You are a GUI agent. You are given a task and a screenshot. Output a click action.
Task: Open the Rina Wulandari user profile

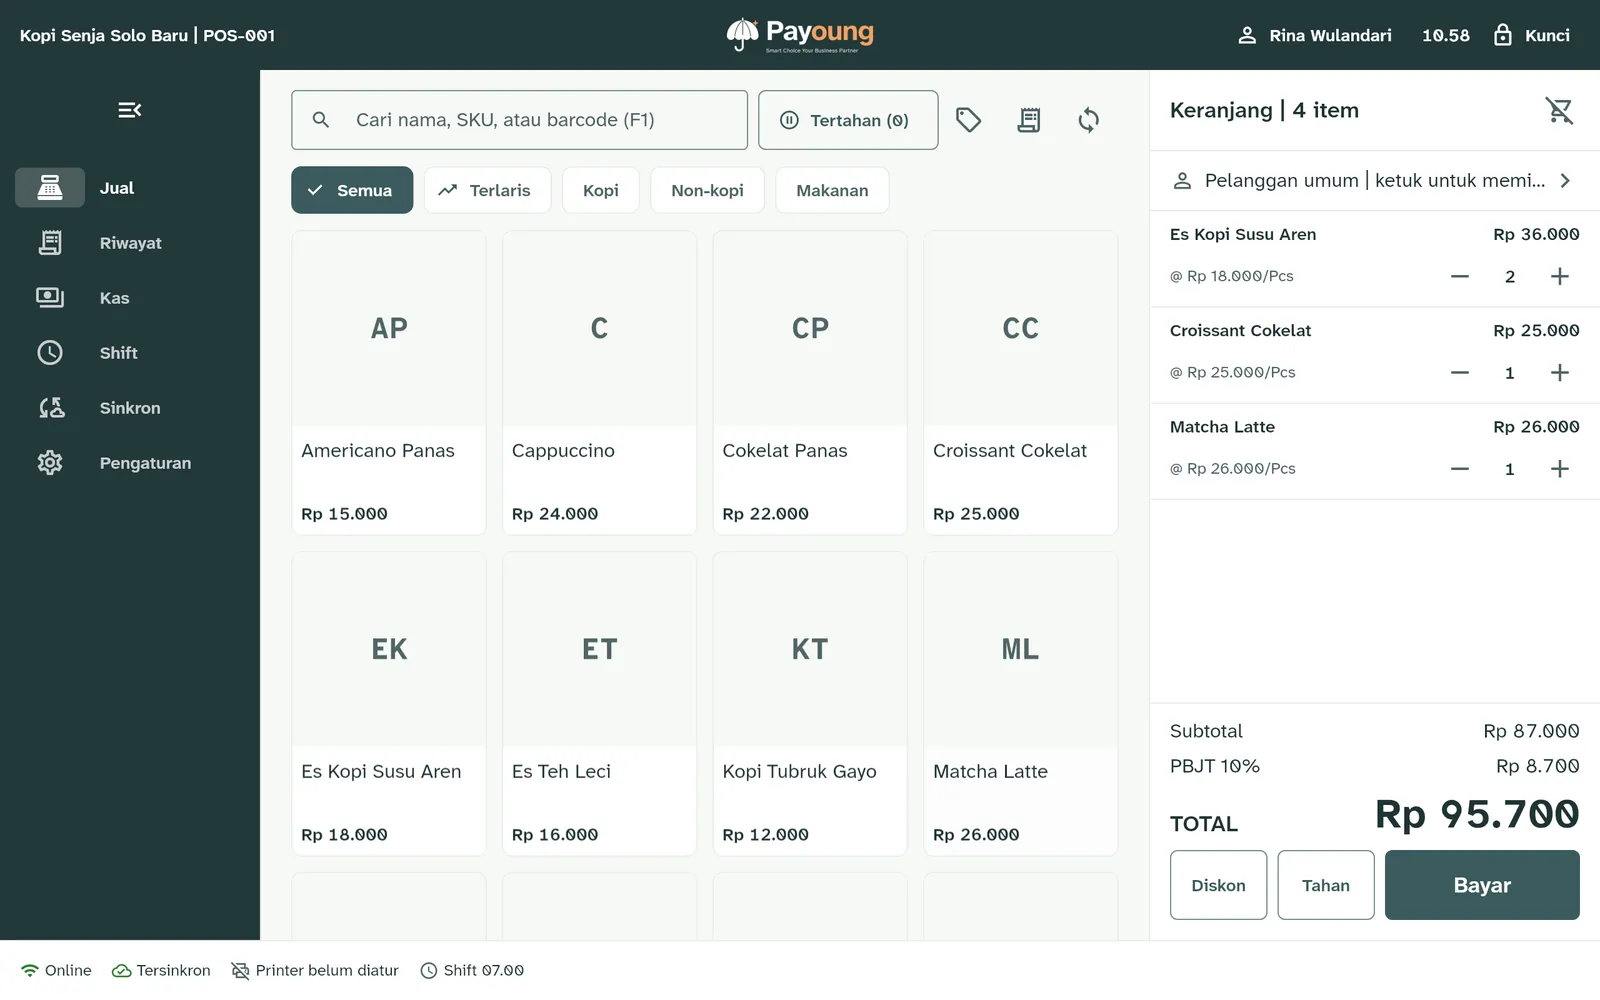click(1314, 35)
